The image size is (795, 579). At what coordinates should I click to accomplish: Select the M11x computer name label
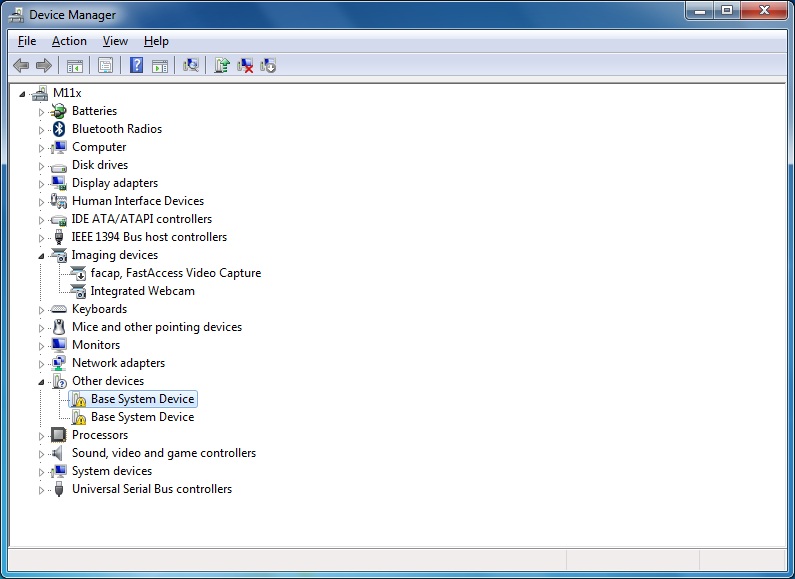tap(67, 93)
